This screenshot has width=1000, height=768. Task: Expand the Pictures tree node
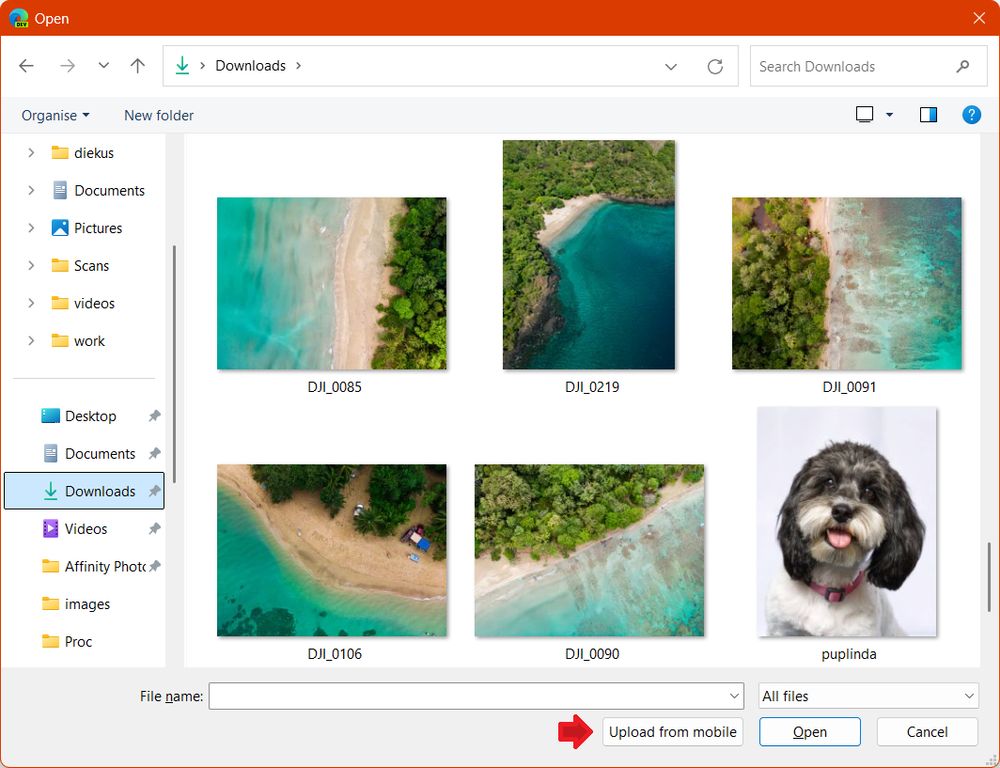click(31, 228)
